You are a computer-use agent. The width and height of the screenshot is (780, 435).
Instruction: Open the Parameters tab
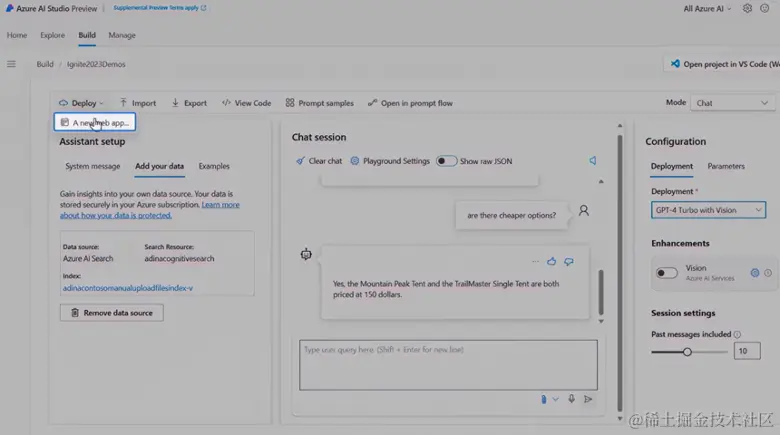726,166
